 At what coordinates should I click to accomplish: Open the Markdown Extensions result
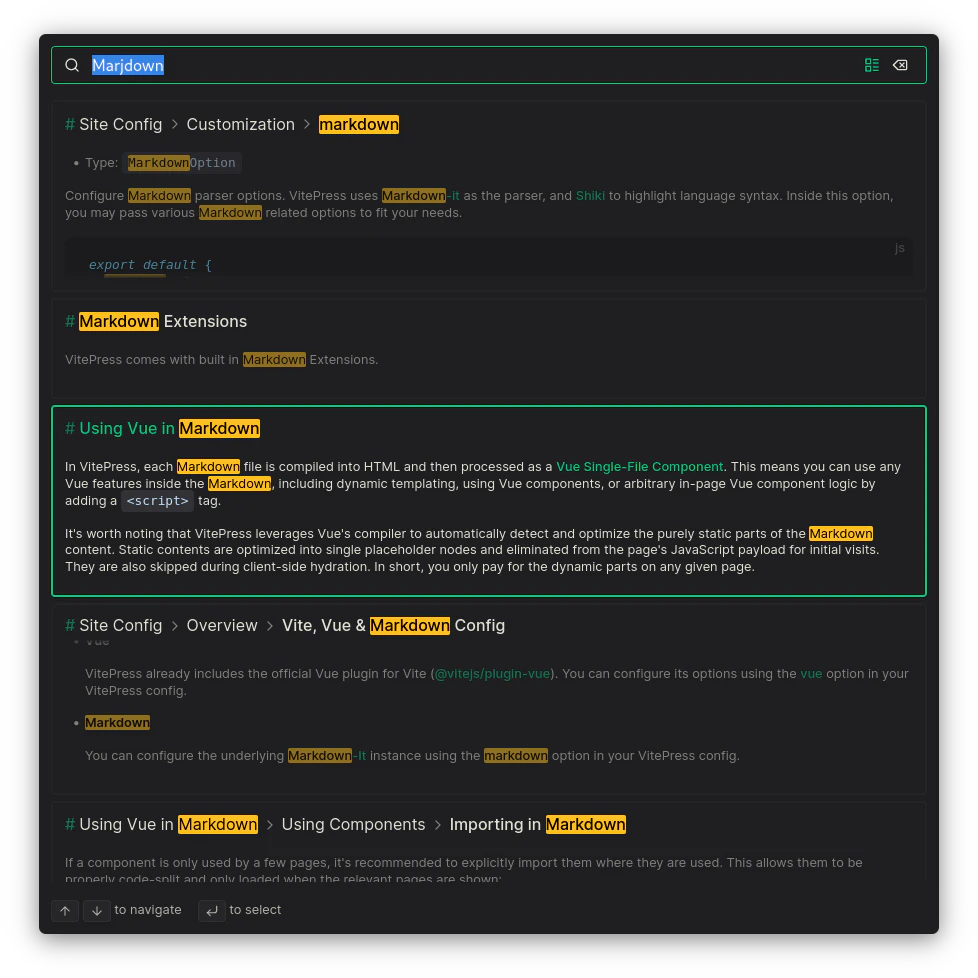click(162, 322)
